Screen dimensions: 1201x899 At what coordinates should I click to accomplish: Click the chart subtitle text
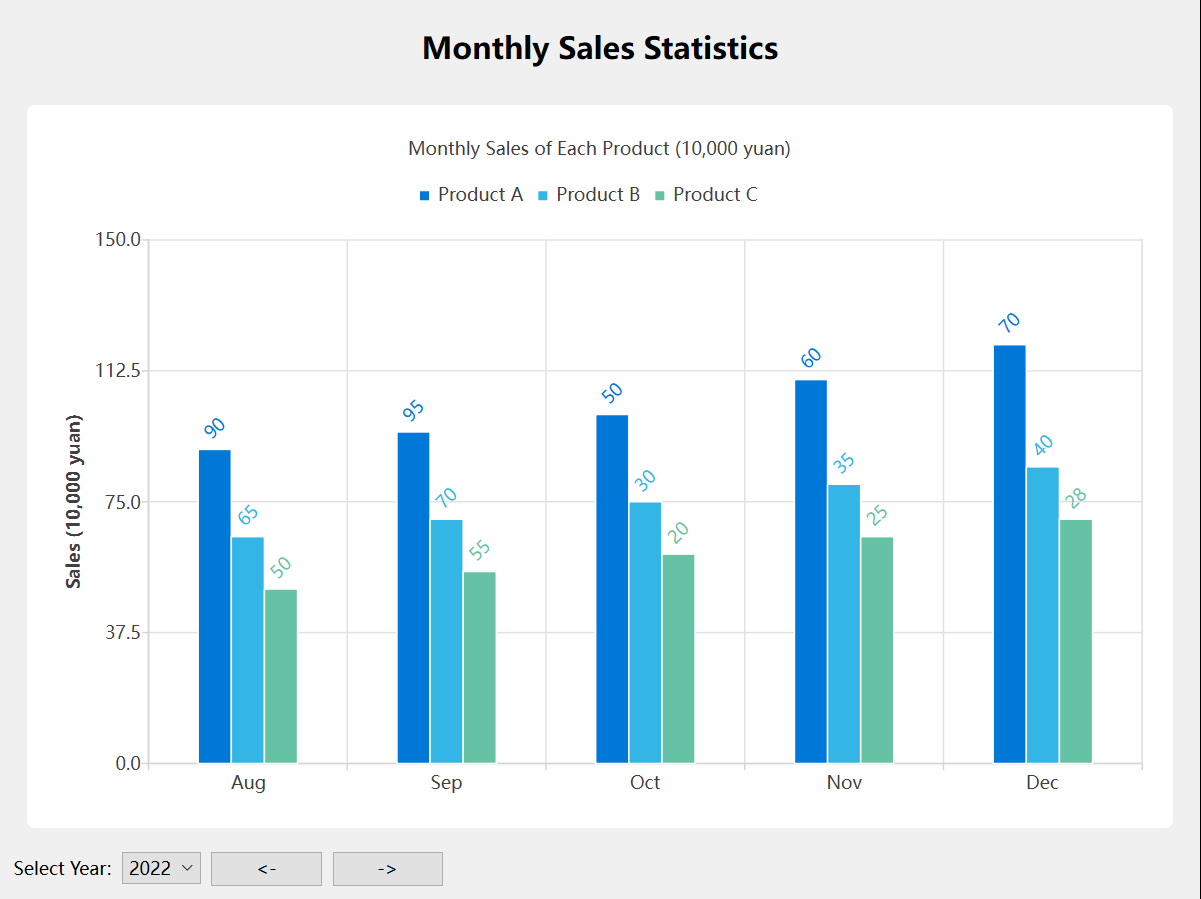(x=600, y=149)
